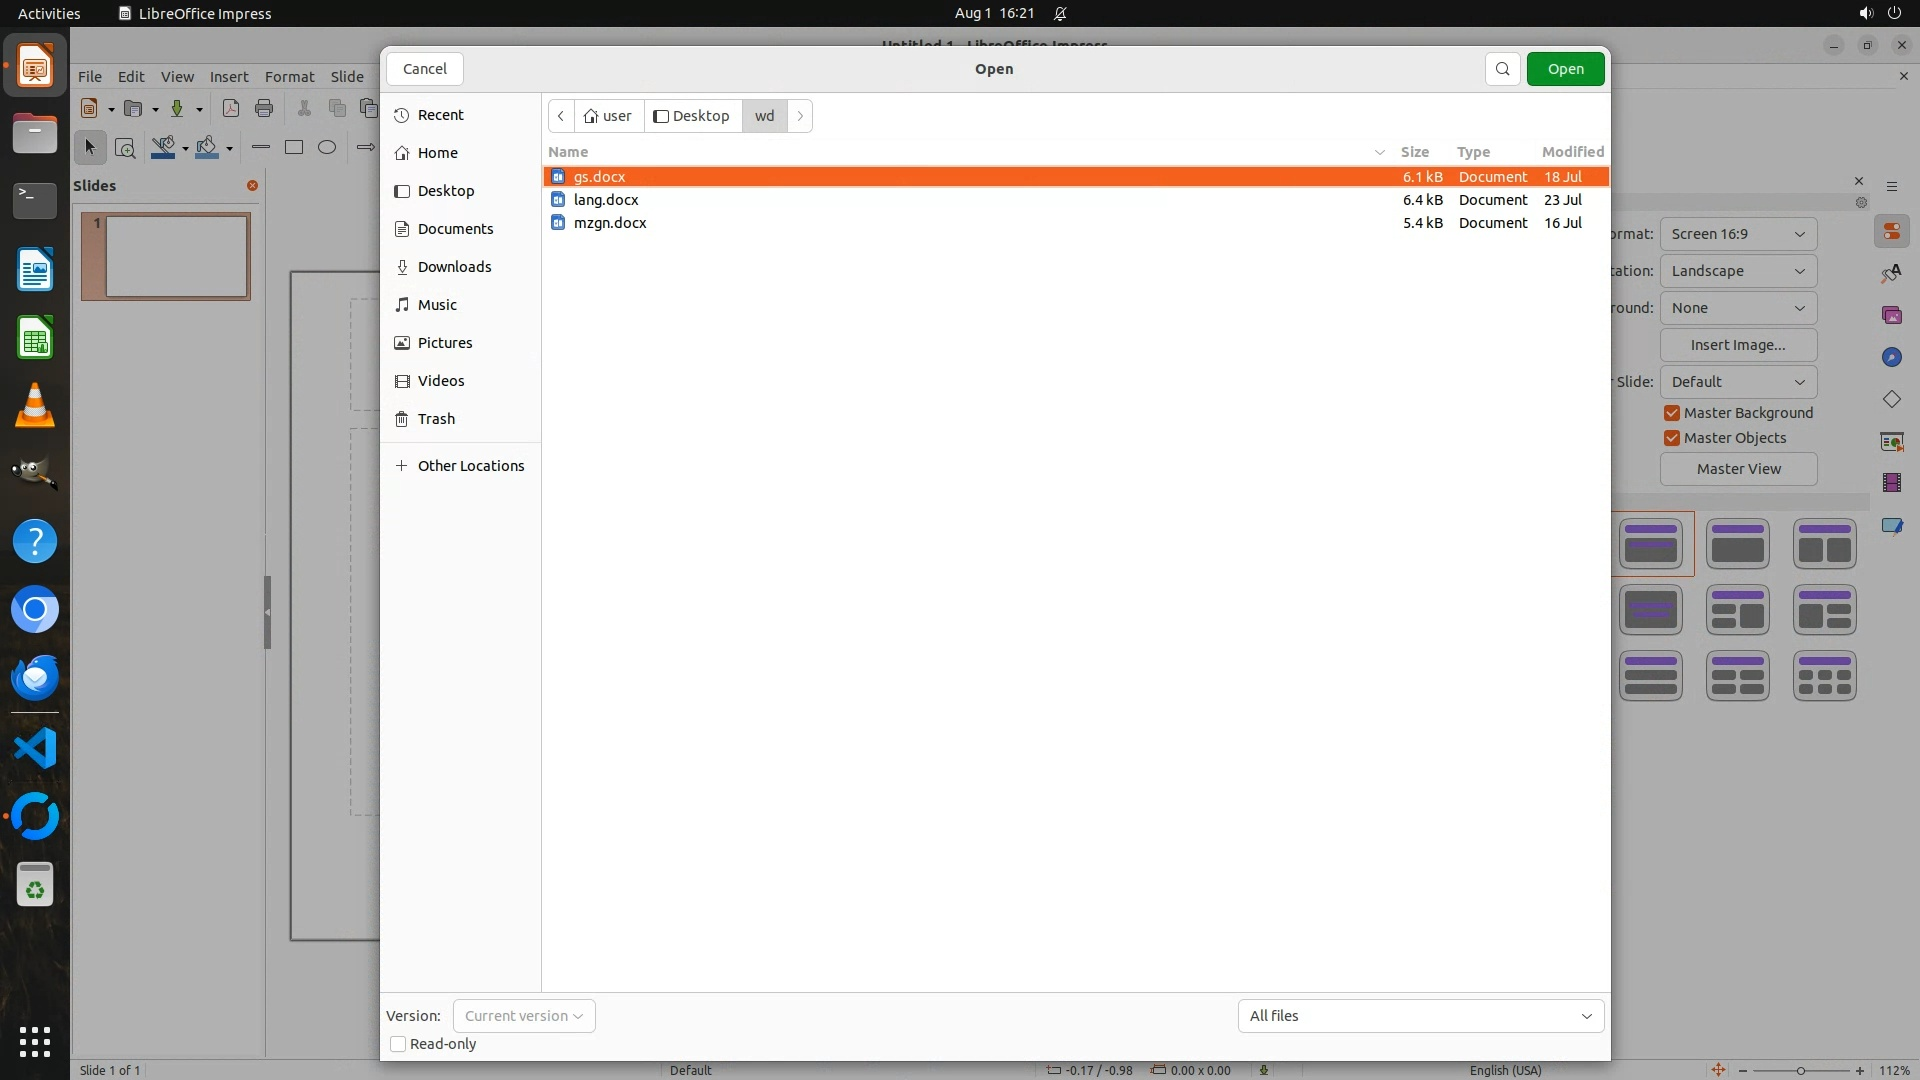Select the Rectangle drawing tool
The height and width of the screenshot is (1080, 1920).
(294, 148)
